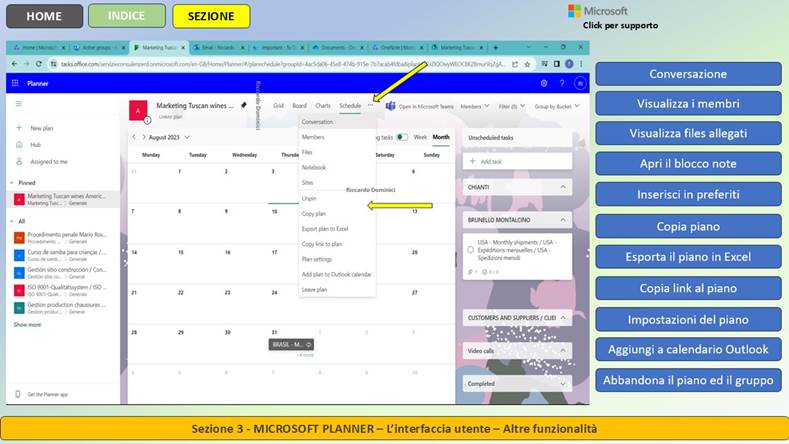Screen dimensions: 789x444
Task: Open the BRASIL task on day 31
Action: (291, 344)
